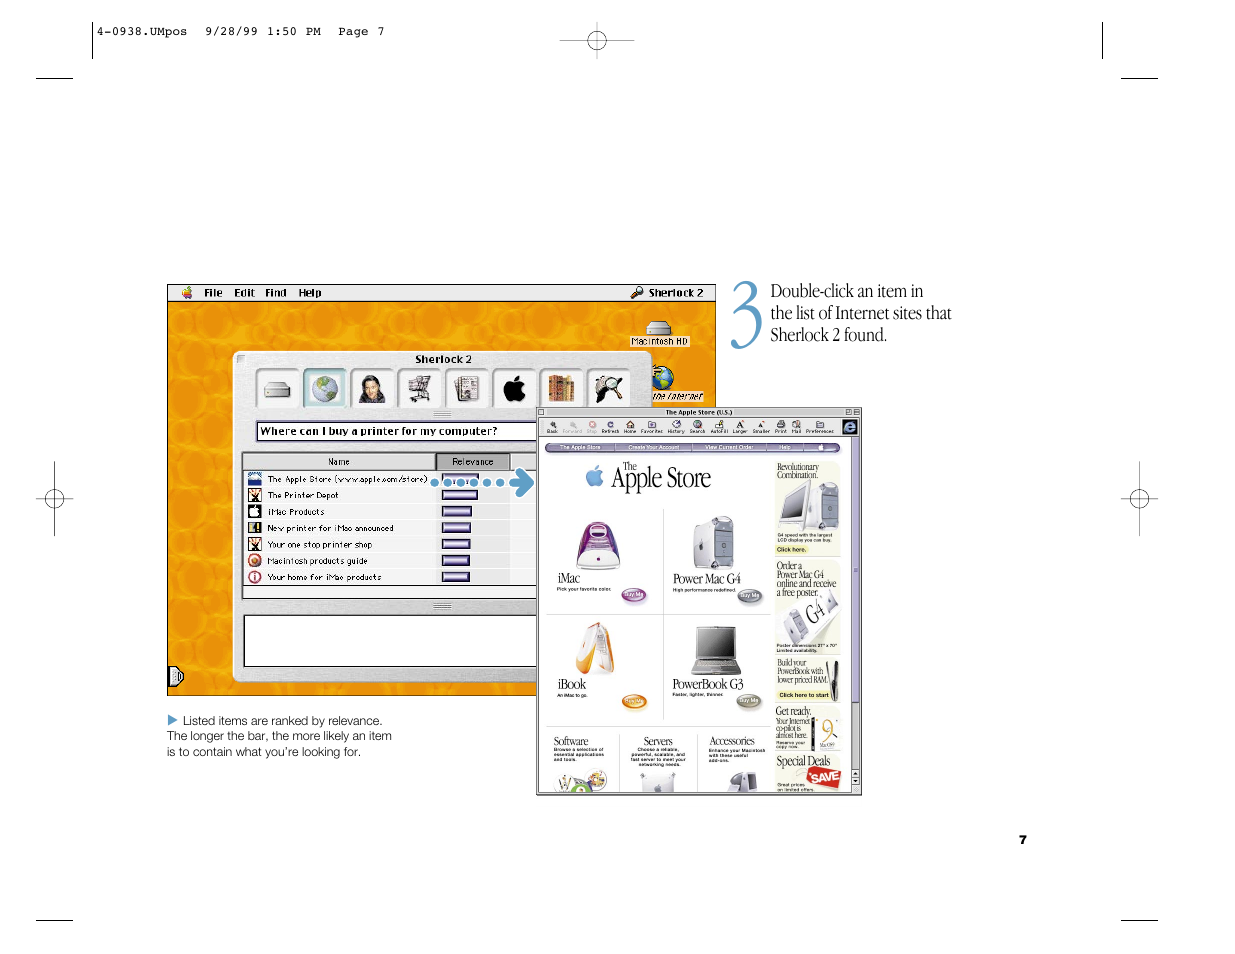Open Preferences in the browser toolbar

pyautogui.click(x=820, y=427)
